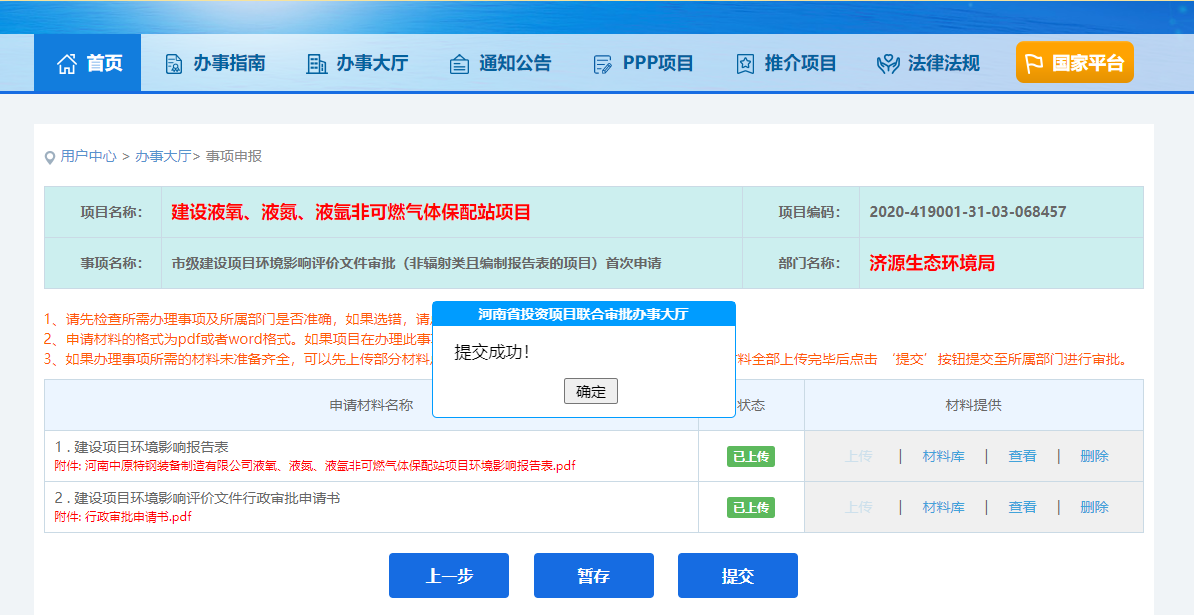This screenshot has height=615, width=1194.
Task: Click 用户中心 breadcrumb link
Action: tap(88, 156)
